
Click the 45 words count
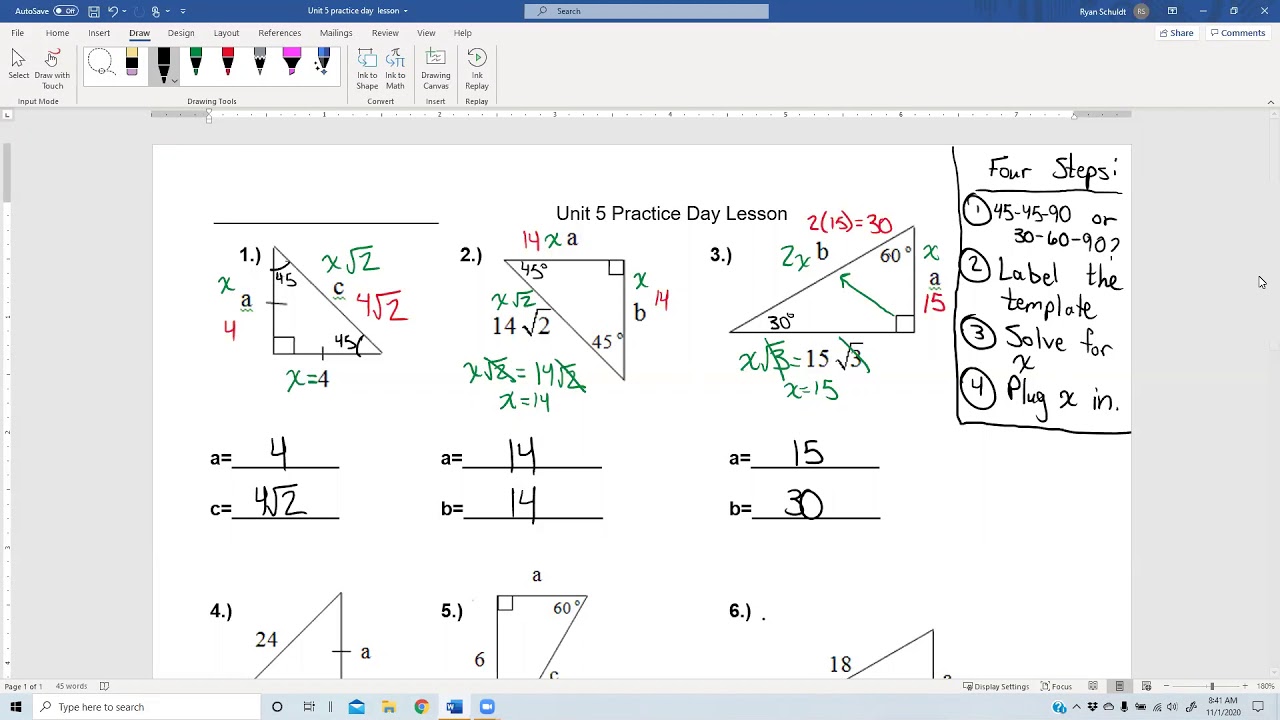point(70,686)
